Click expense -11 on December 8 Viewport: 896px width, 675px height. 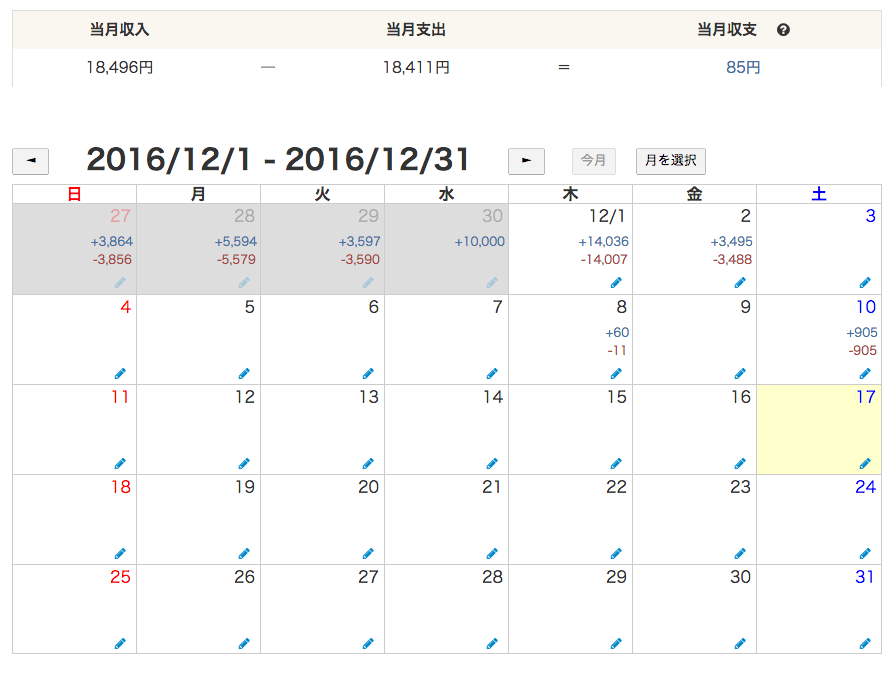(x=617, y=350)
